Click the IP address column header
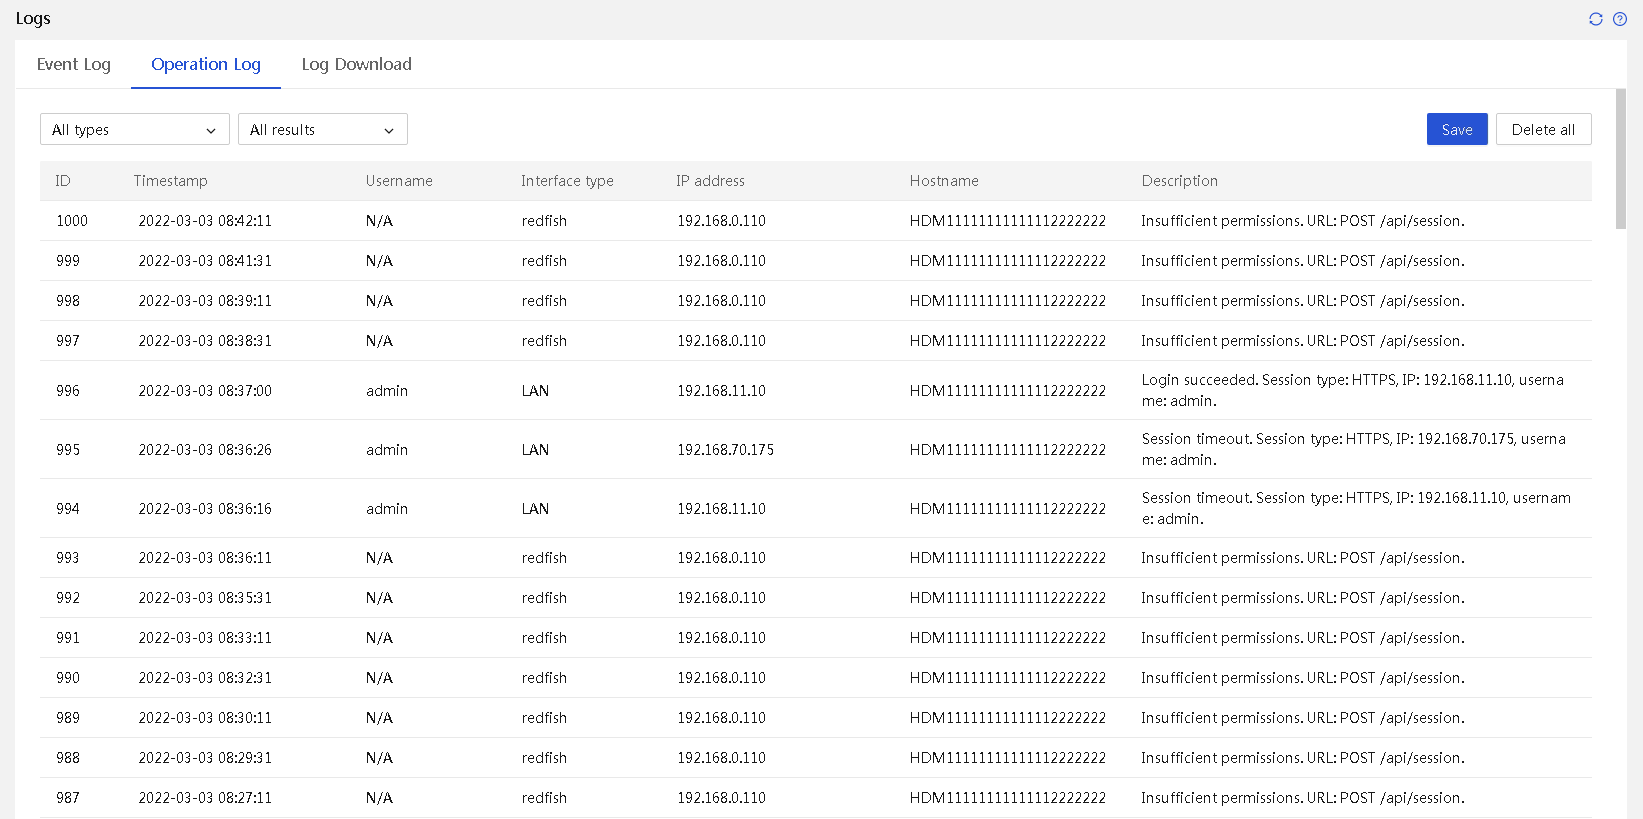1643x819 pixels. pyautogui.click(x=710, y=181)
